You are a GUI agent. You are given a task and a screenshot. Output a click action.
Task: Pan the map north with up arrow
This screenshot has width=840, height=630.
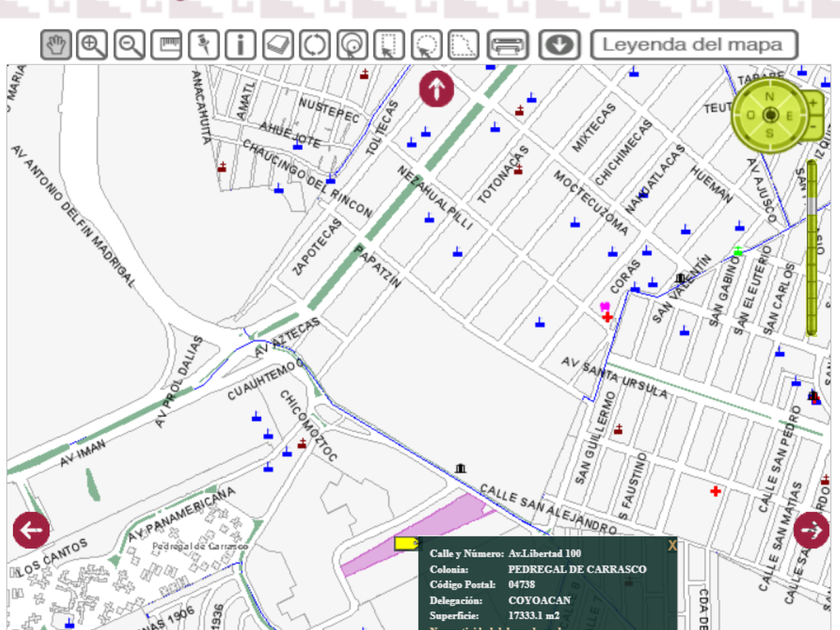436,89
